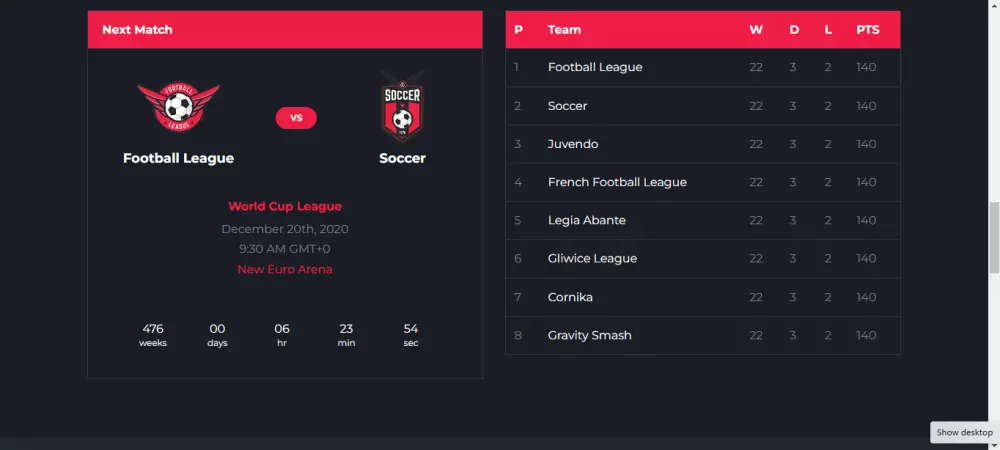
Task: Click the Football League winged logo
Action: pyautogui.click(x=178, y=108)
